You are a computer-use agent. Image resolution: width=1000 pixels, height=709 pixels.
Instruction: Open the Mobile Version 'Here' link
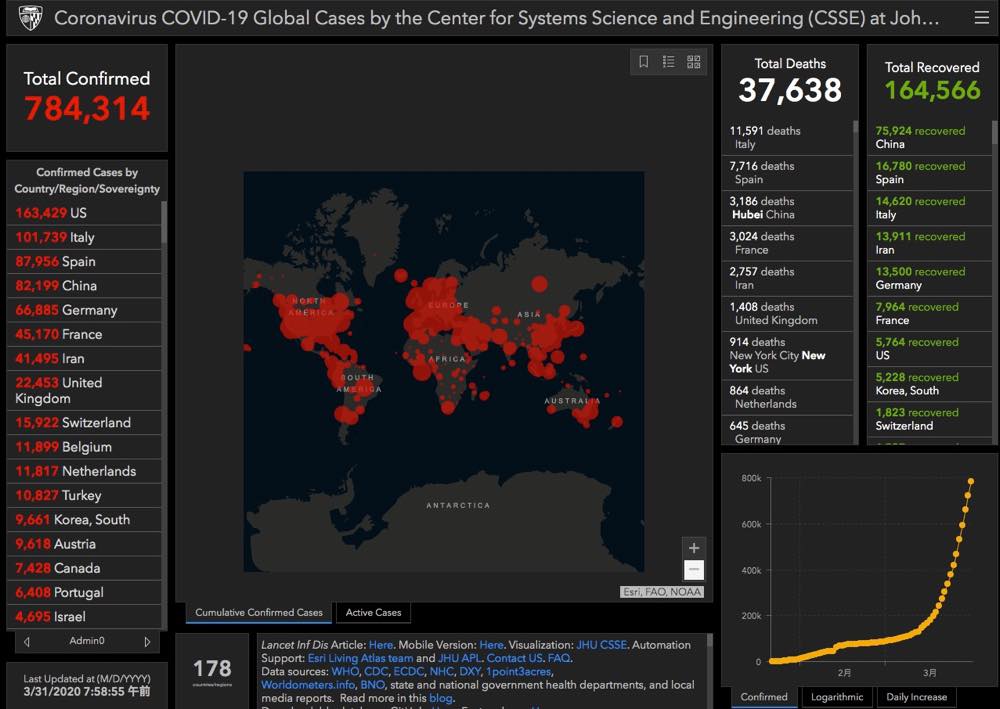(x=491, y=645)
